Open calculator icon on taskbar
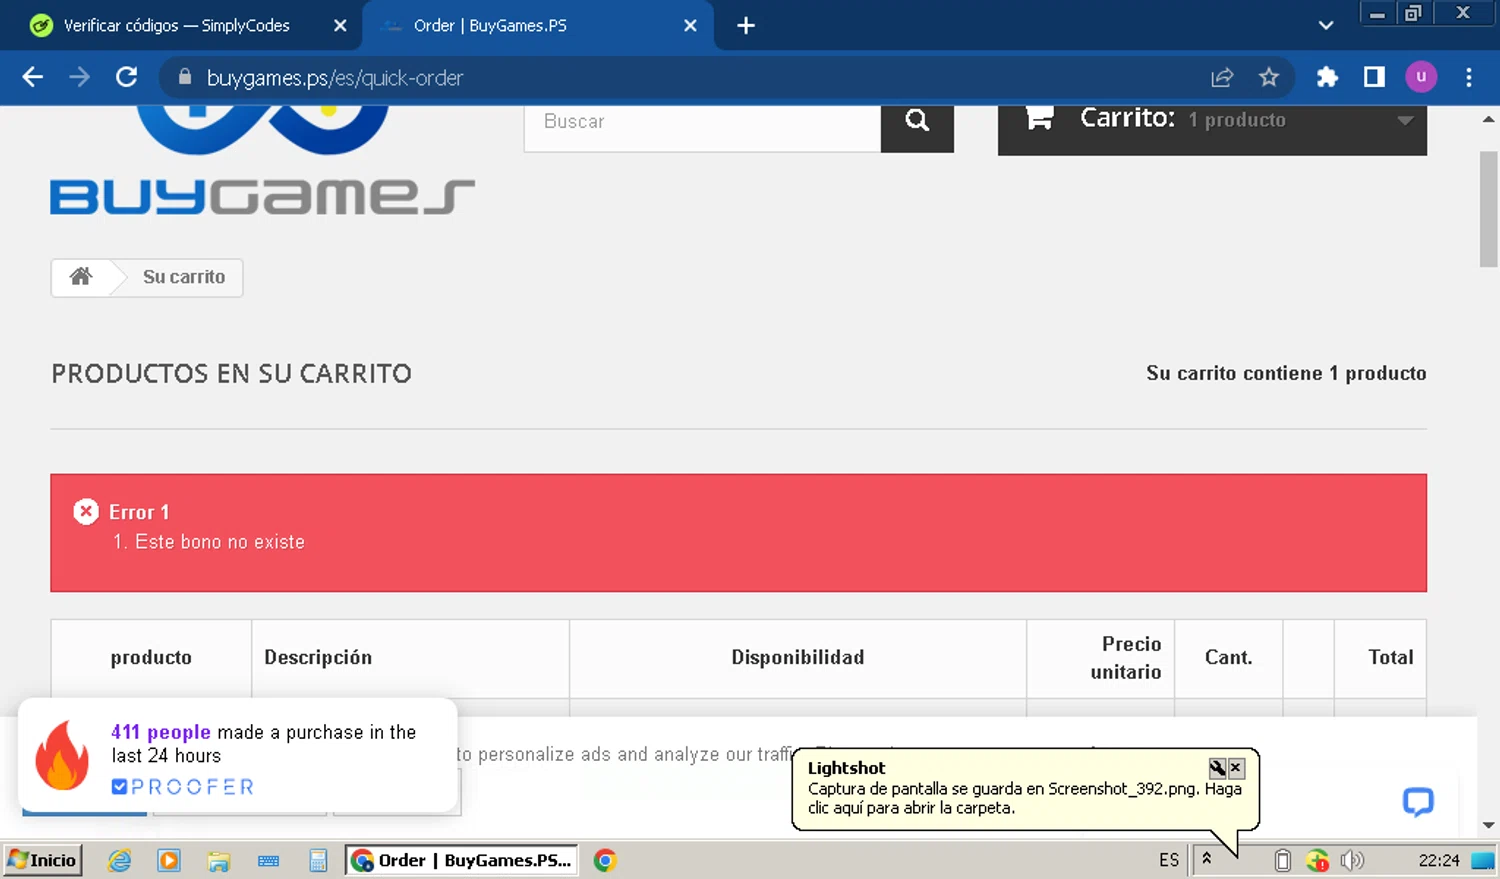The image size is (1500, 879). [x=318, y=860]
